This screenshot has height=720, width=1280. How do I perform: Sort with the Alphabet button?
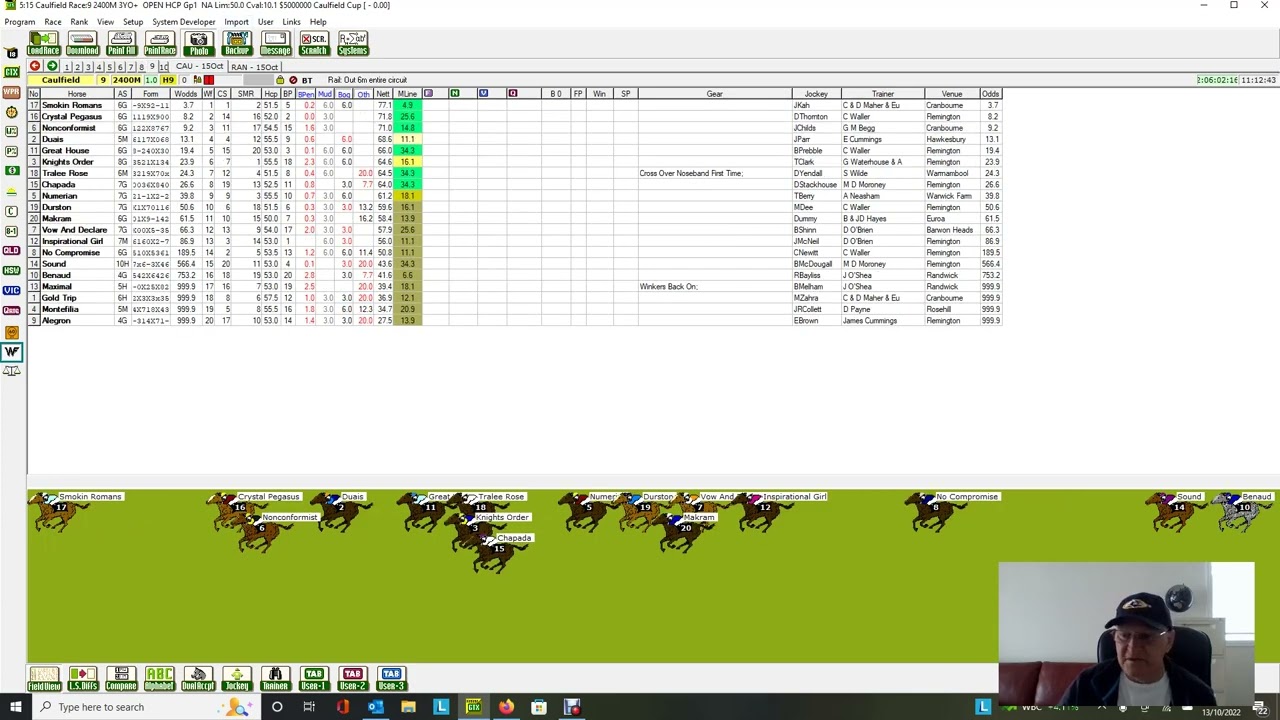point(159,679)
